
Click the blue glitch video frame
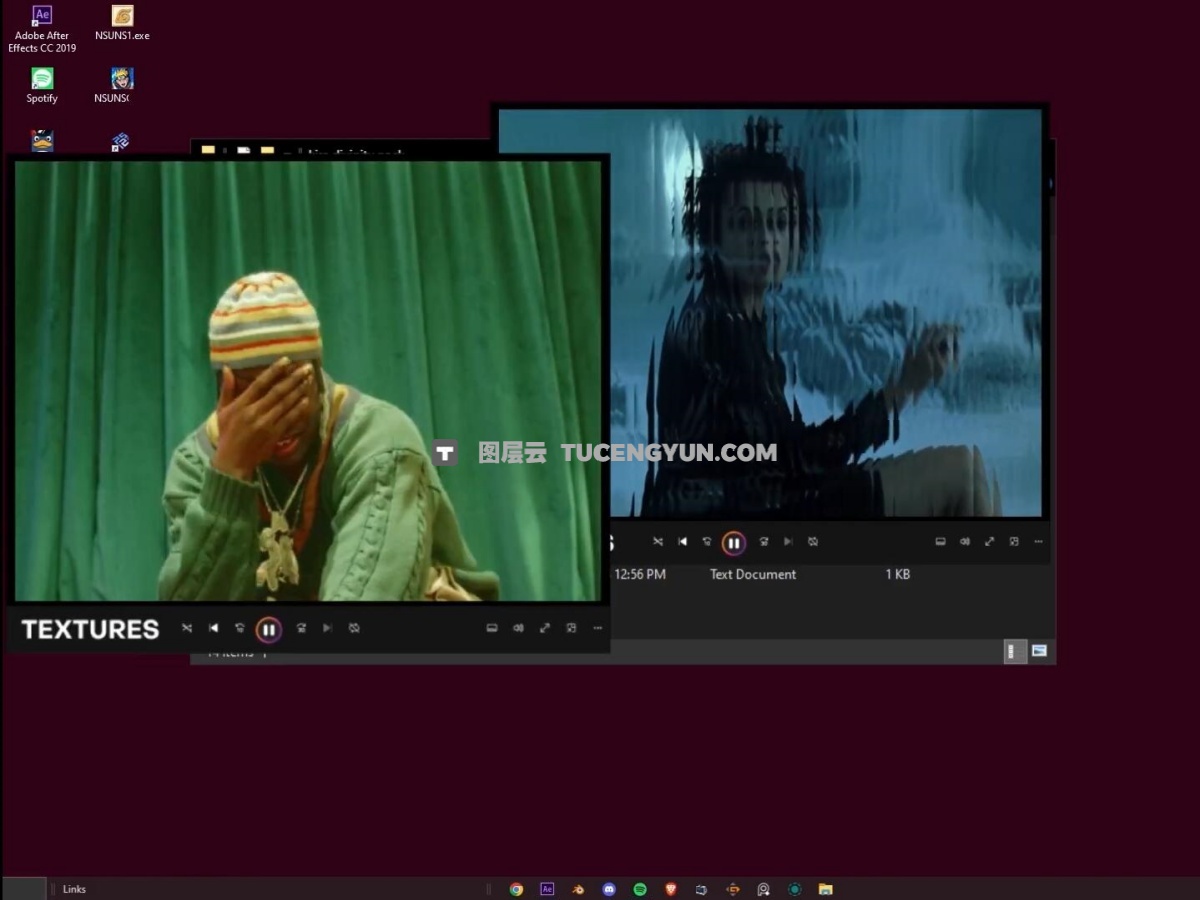(770, 313)
